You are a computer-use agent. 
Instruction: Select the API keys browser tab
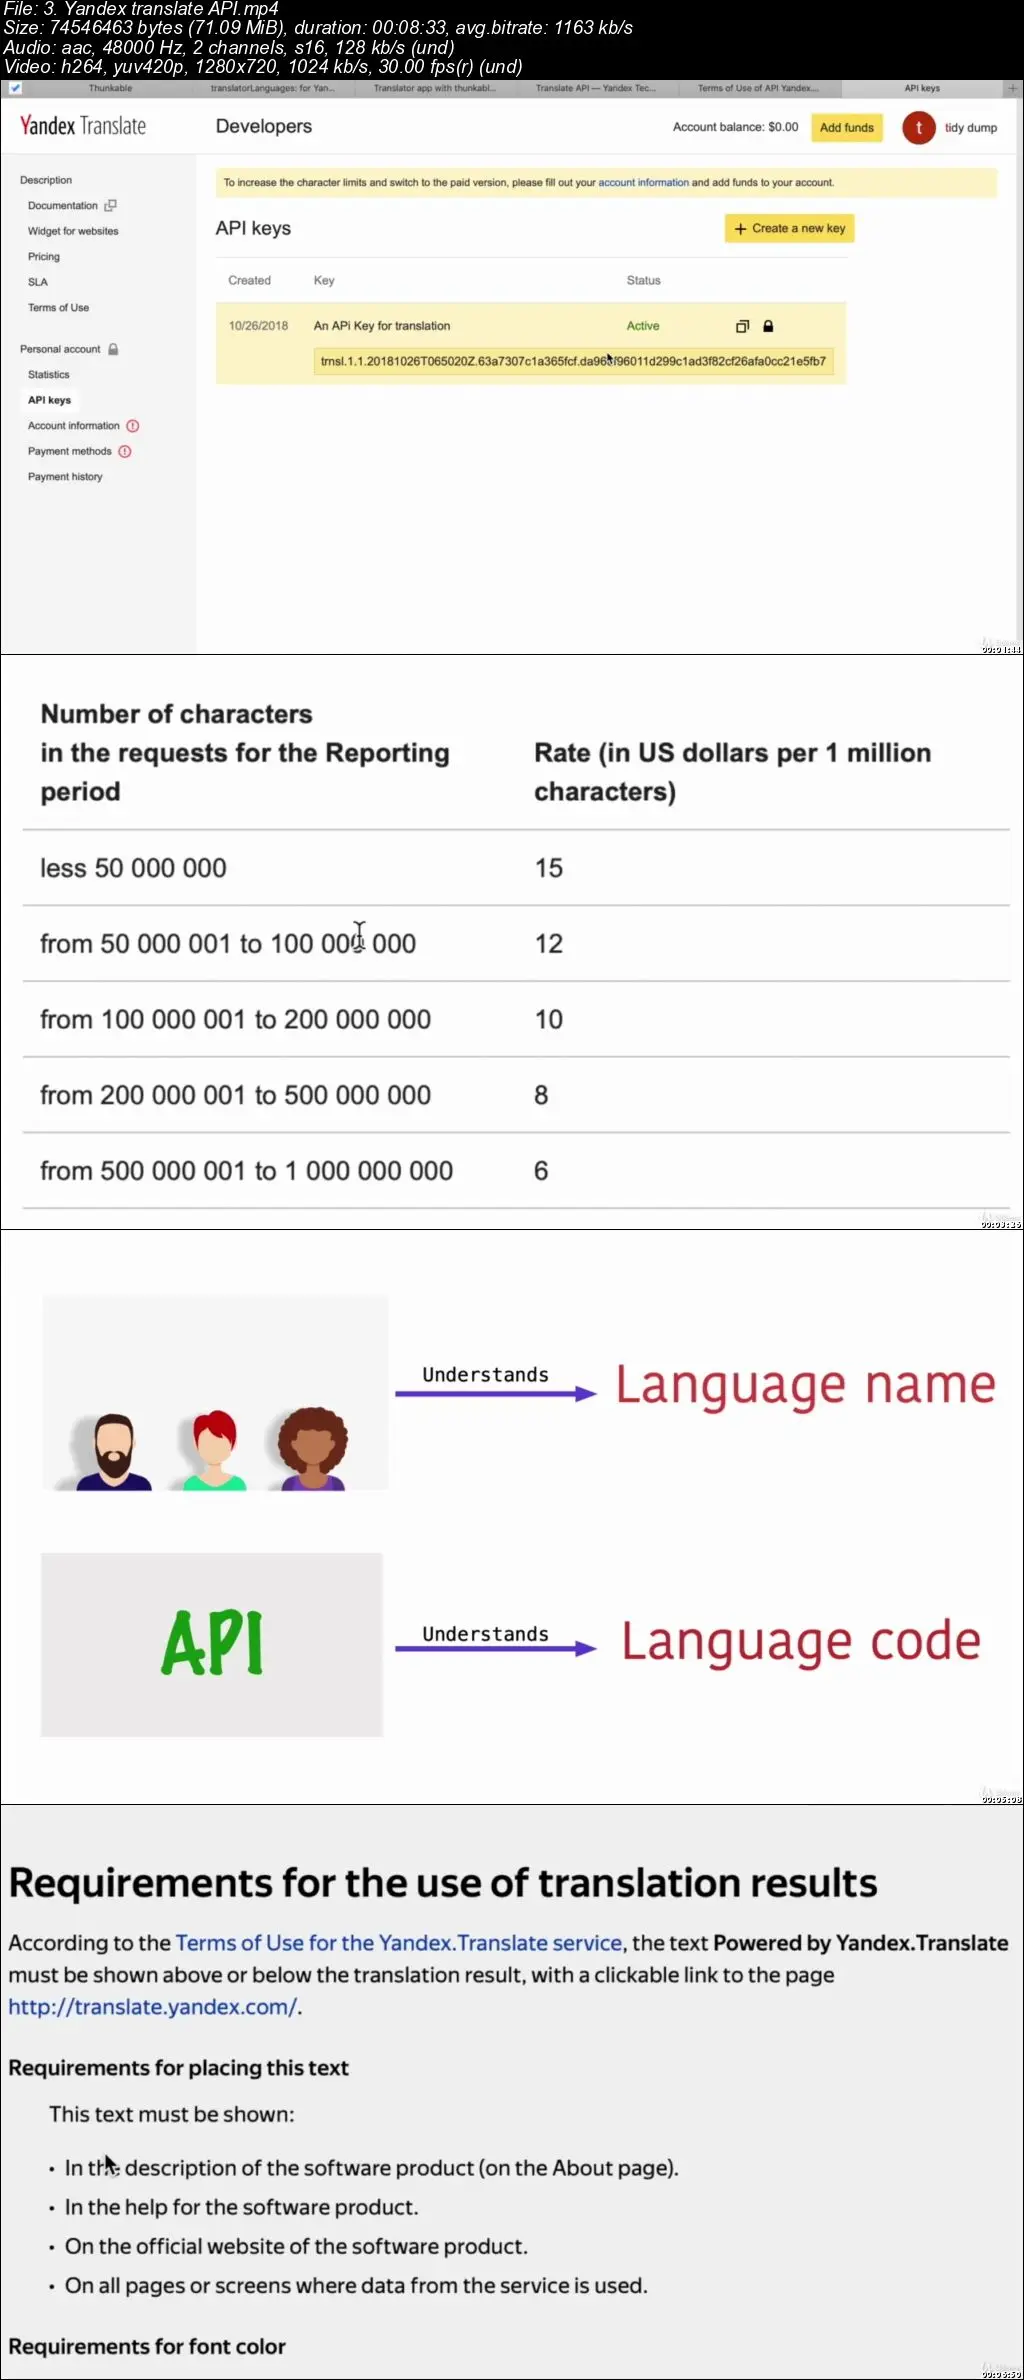click(922, 88)
